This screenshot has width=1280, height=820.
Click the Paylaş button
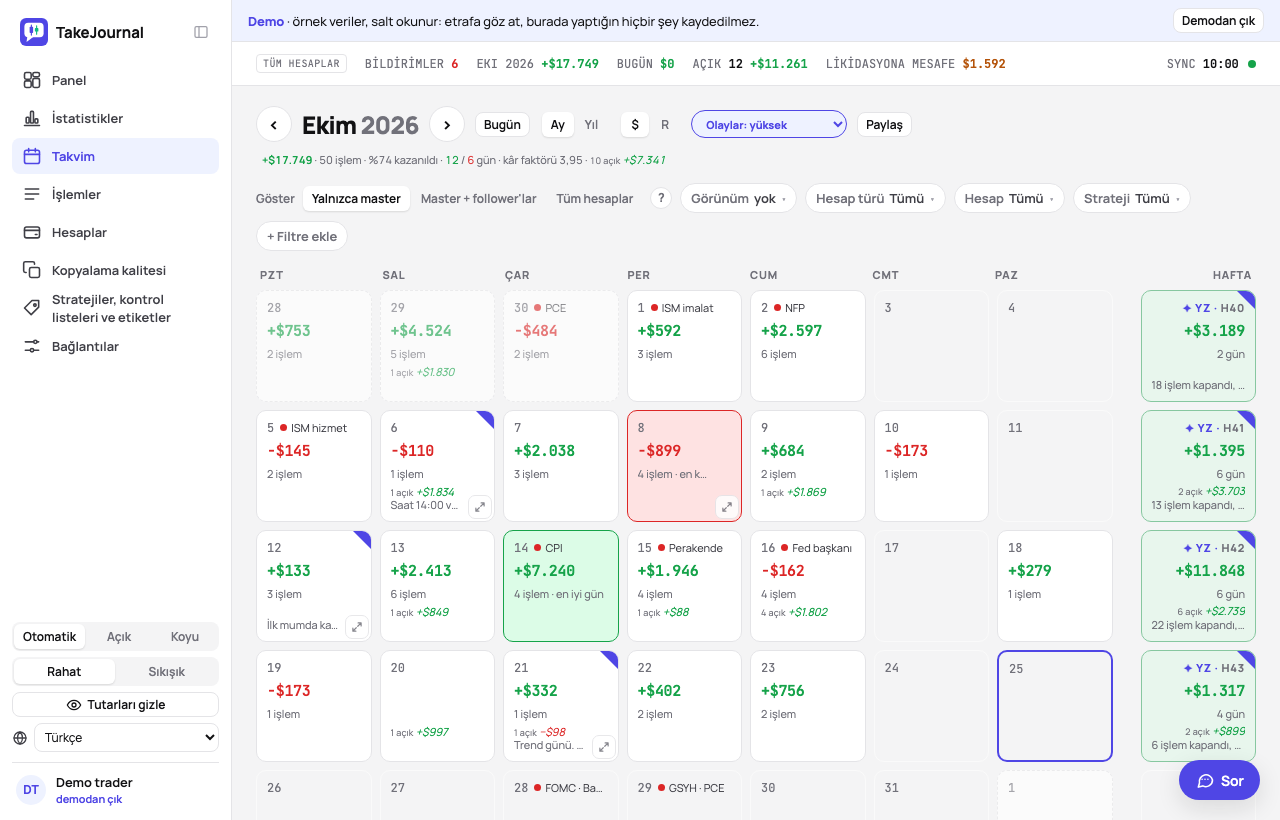coord(884,125)
